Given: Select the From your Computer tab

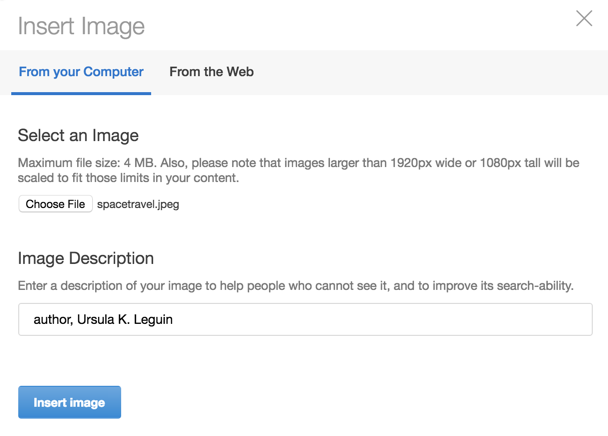Looking at the screenshot, I should pyautogui.click(x=81, y=72).
